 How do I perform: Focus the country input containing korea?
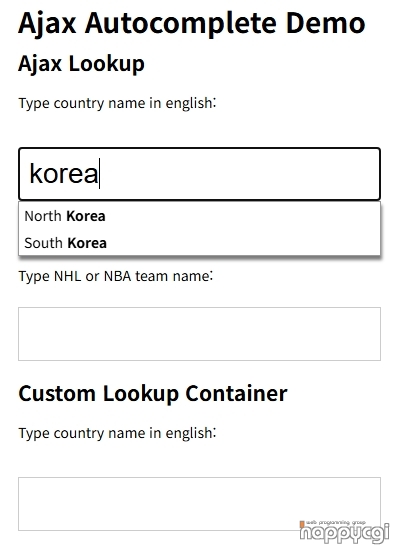tap(199, 174)
